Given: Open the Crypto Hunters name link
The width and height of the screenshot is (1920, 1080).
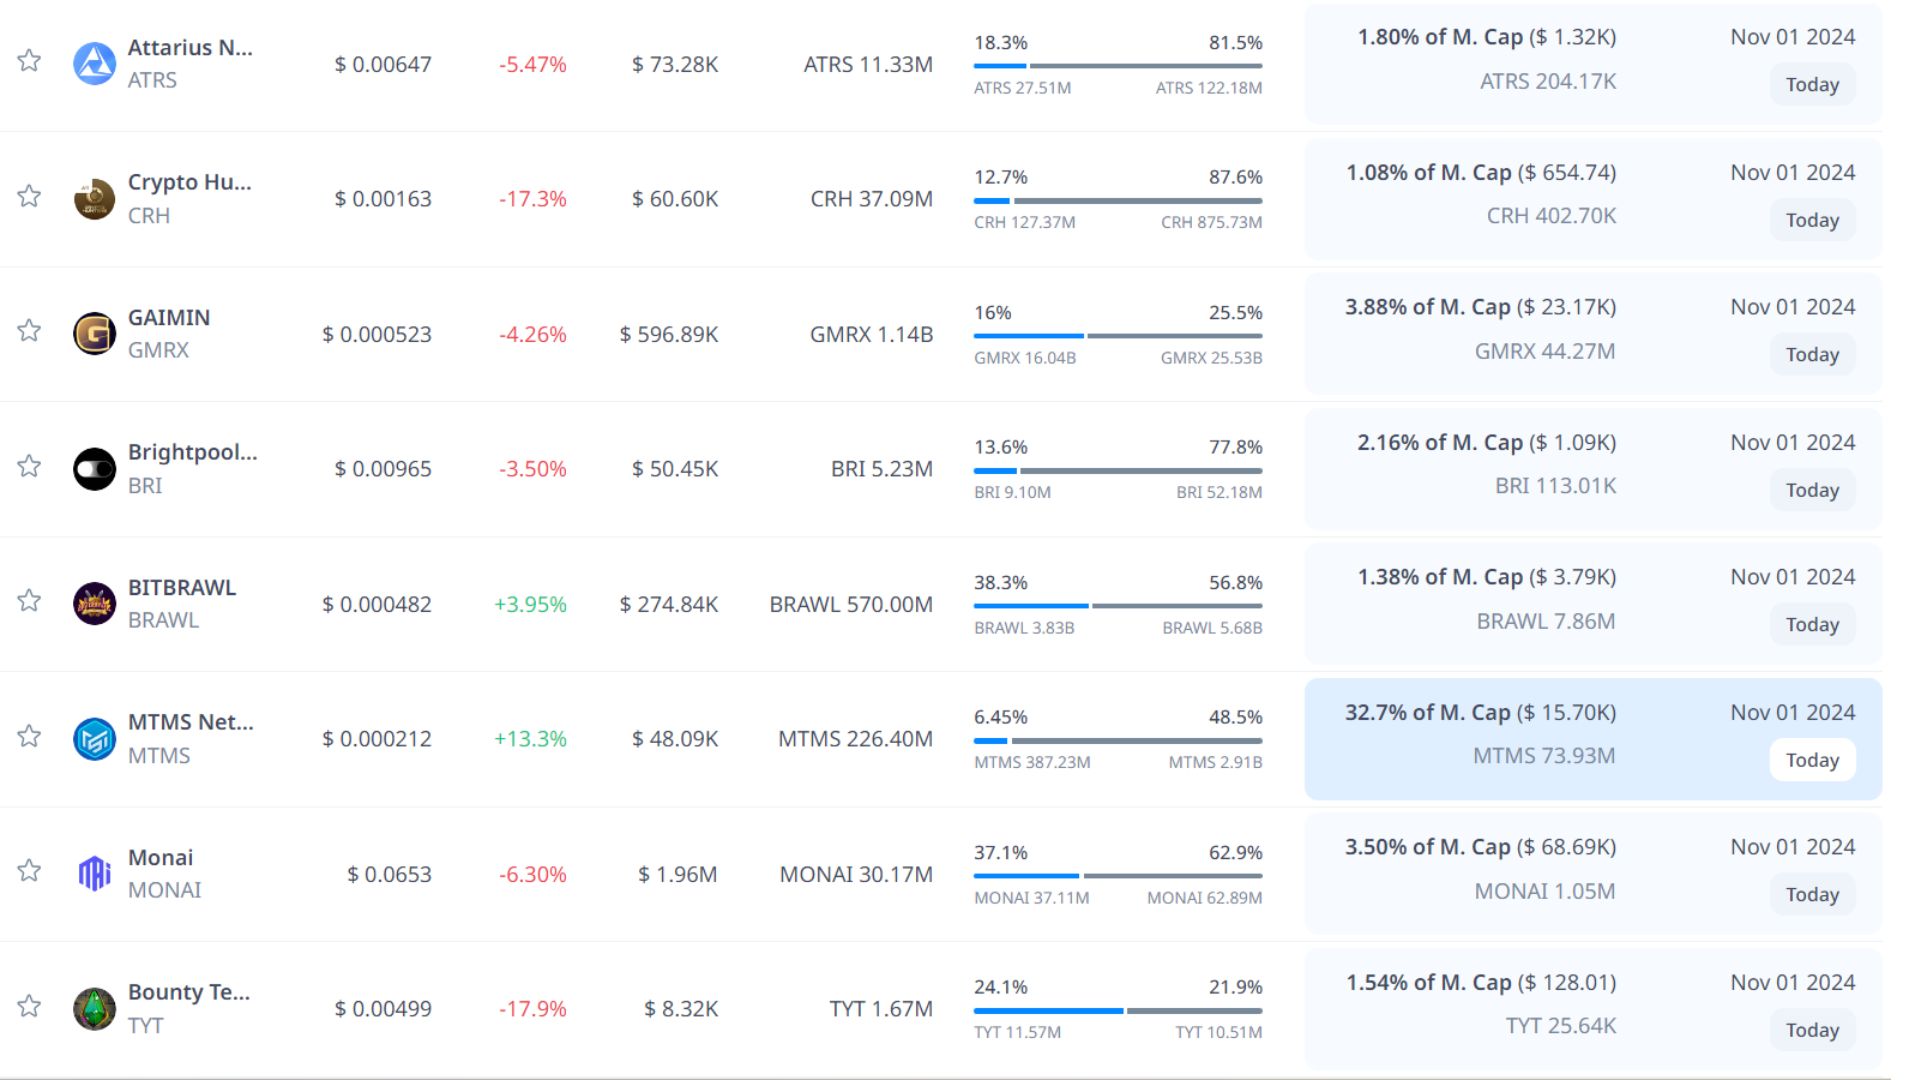Looking at the screenshot, I should 189,182.
